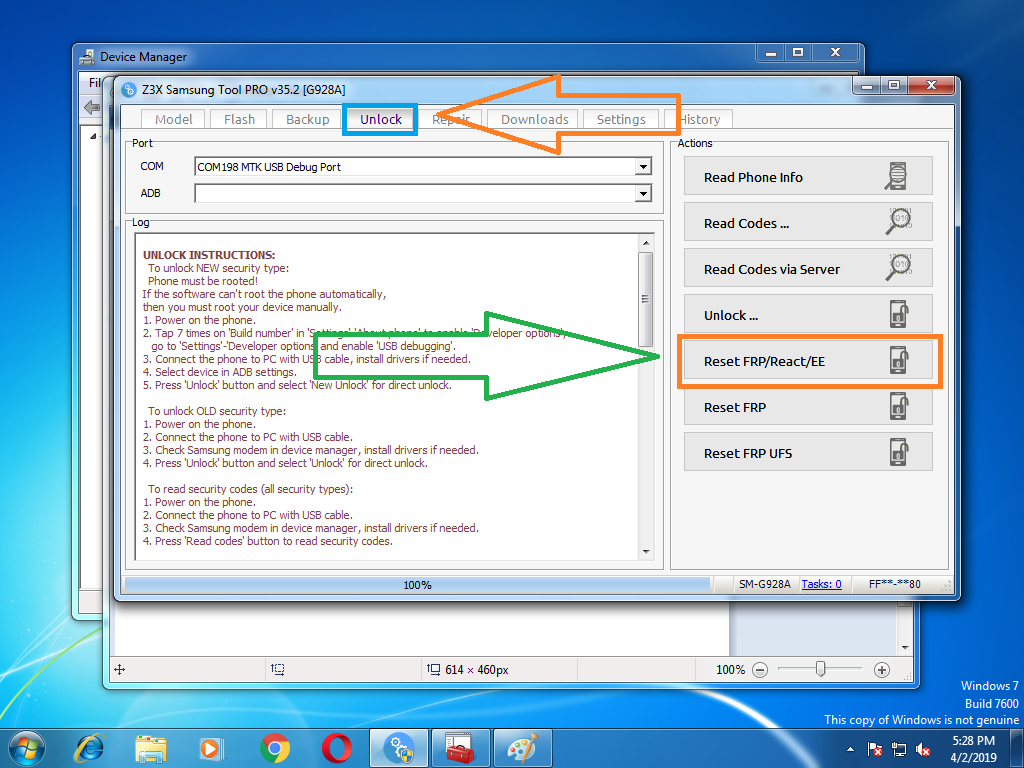Image resolution: width=1024 pixels, height=768 pixels.
Task: Launch Google Chrome from taskbar
Action: (275, 748)
